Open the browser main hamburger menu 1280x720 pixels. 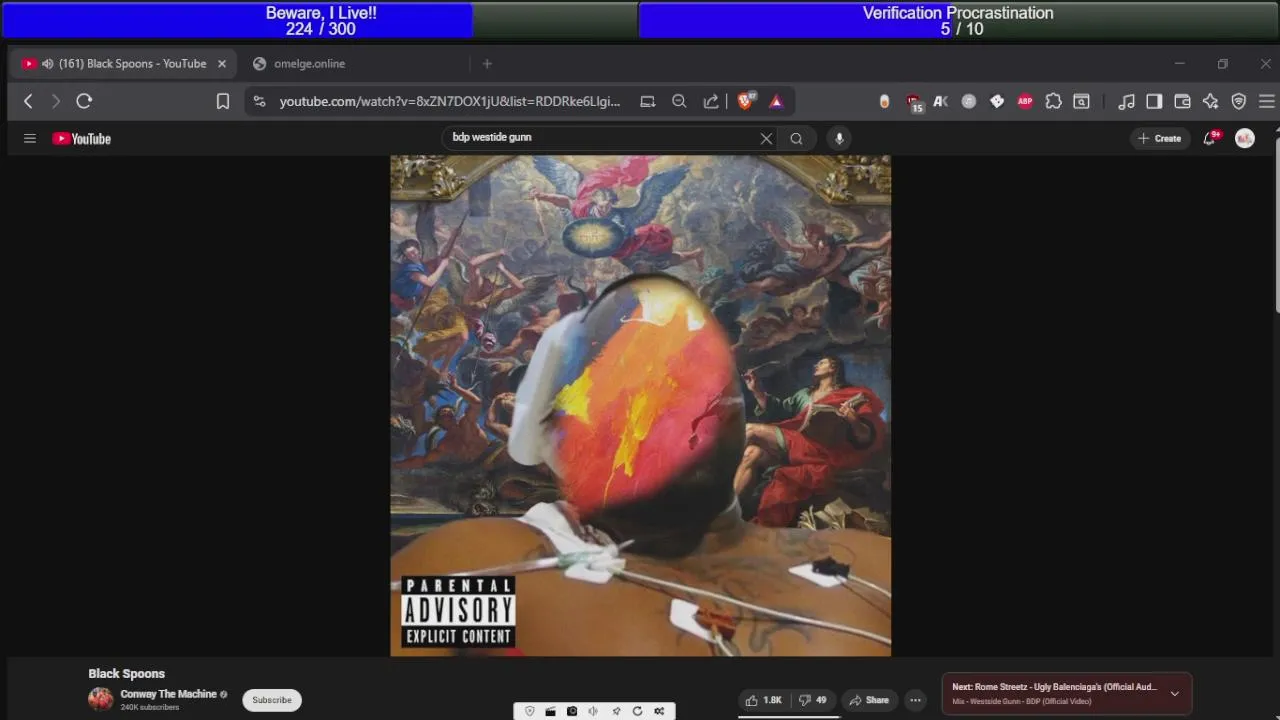pyautogui.click(x=1267, y=101)
